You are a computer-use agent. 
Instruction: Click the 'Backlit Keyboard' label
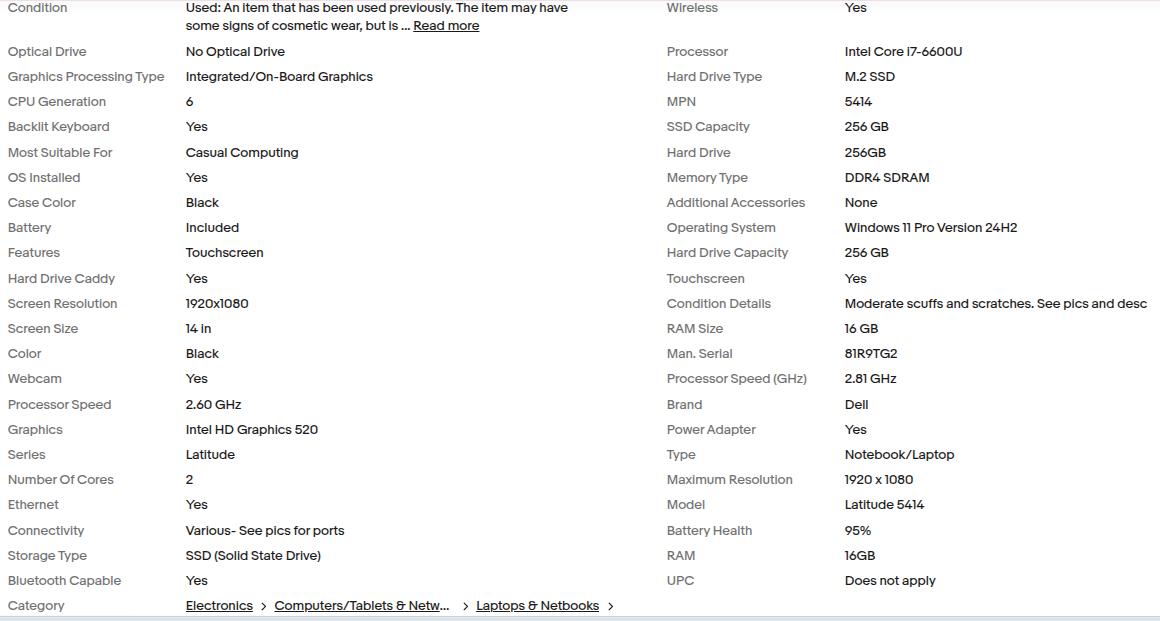coord(58,127)
